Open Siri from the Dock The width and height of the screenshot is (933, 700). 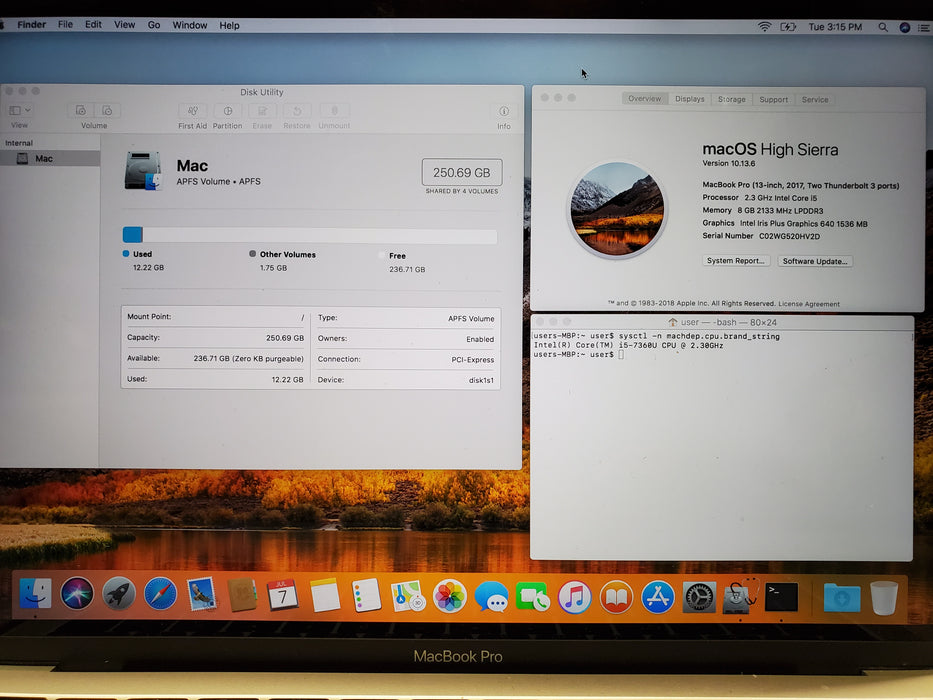coord(77,593)
